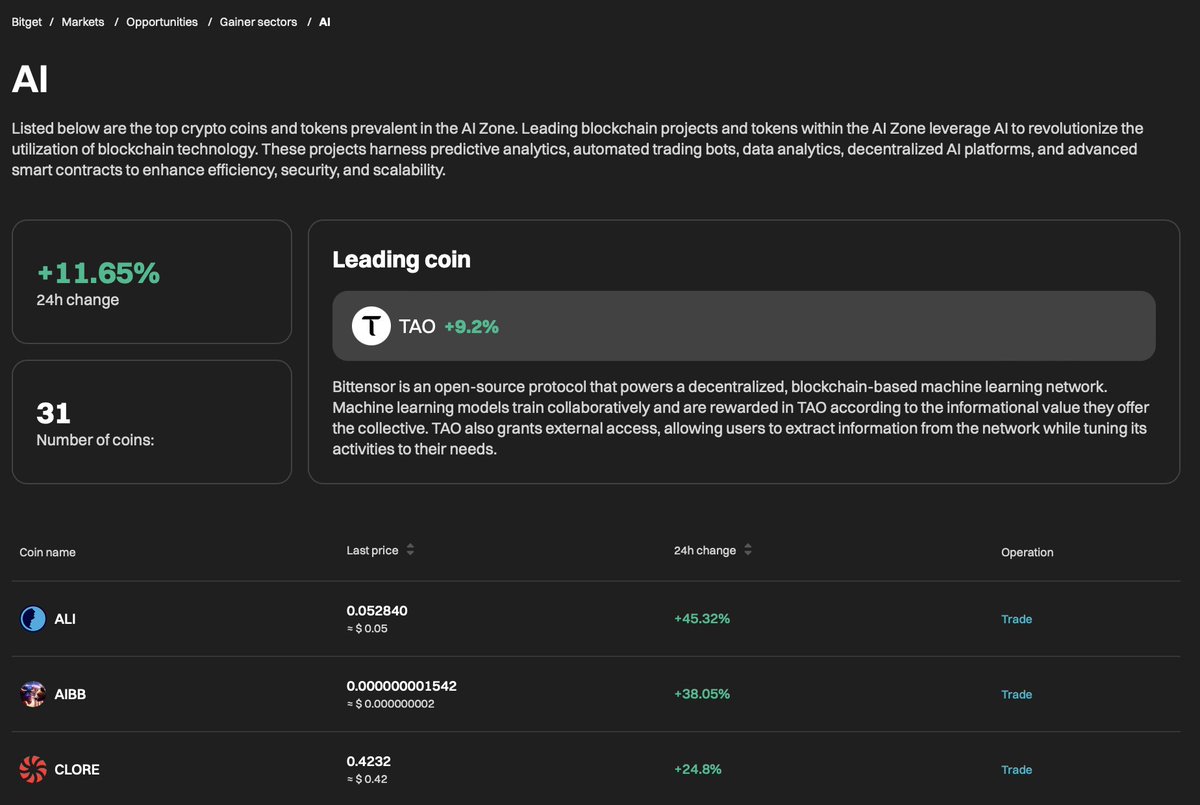Click ALI price 0.052840
Screen dimensions: 1200x805
coord(377,610)
